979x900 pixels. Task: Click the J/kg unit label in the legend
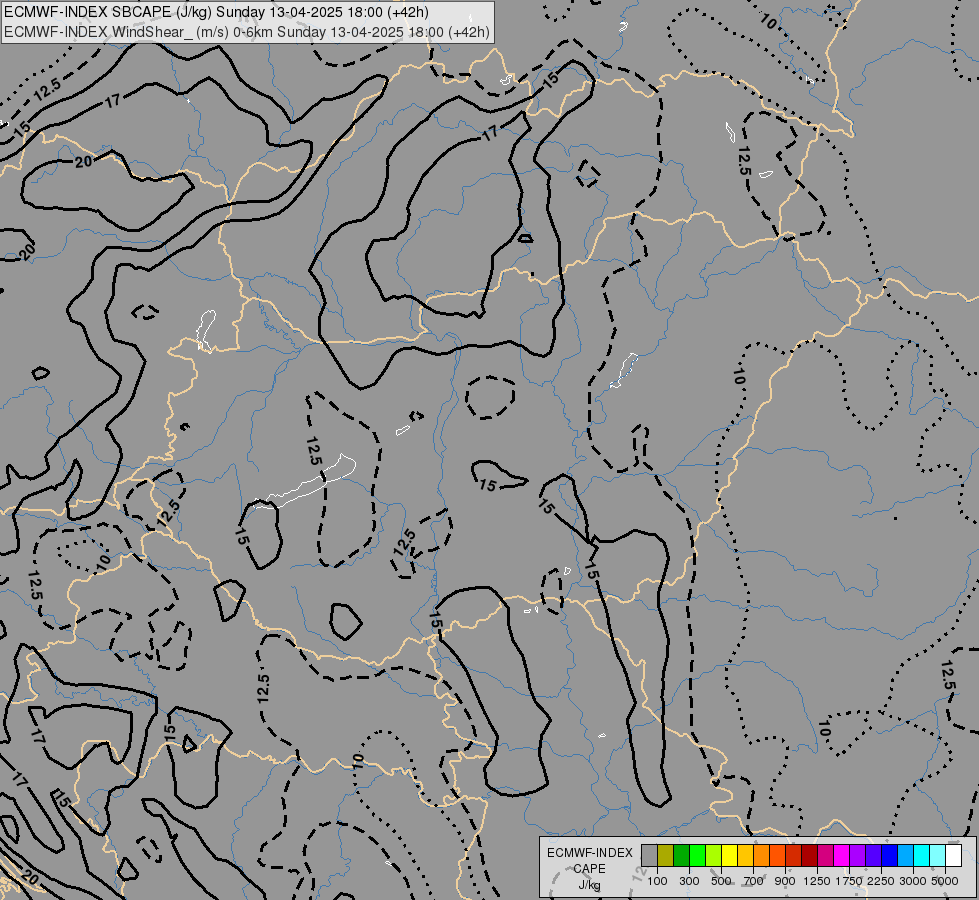click(589, 885)
